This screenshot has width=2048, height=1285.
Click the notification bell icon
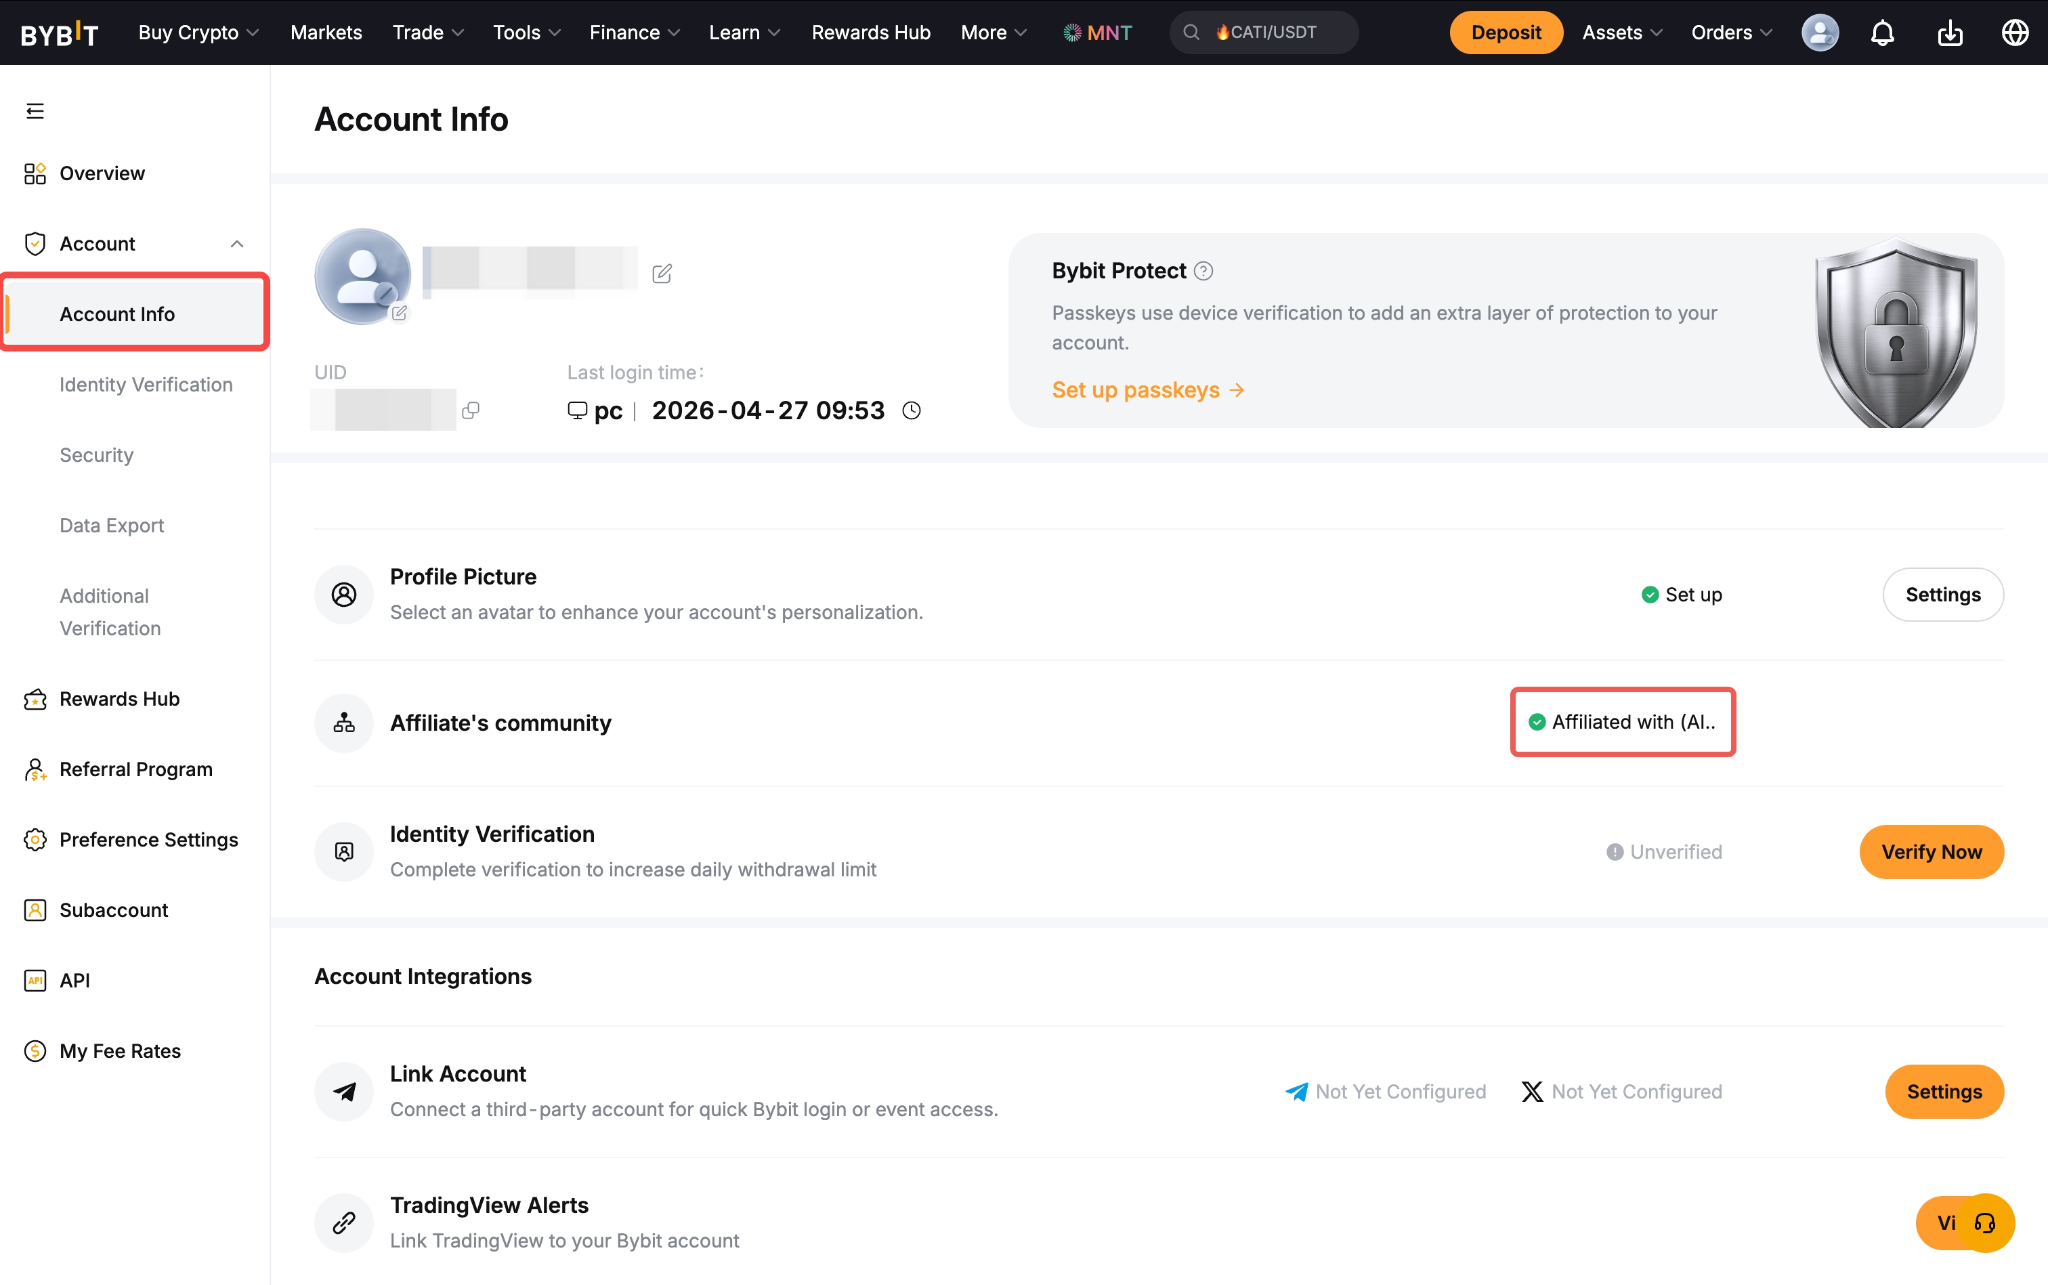[1882, 33]
